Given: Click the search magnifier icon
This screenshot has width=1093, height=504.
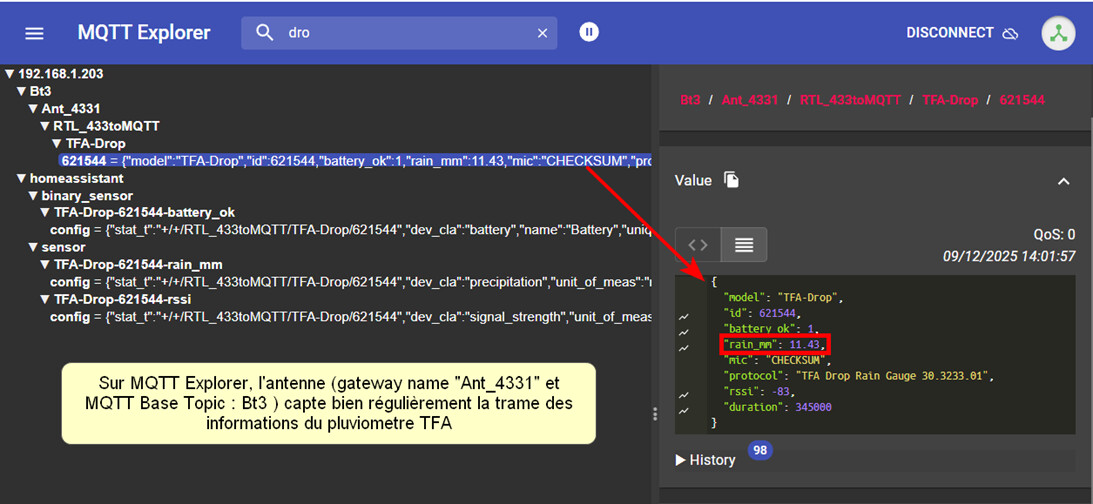Looking at the screenshot, I should click(265, 33).
